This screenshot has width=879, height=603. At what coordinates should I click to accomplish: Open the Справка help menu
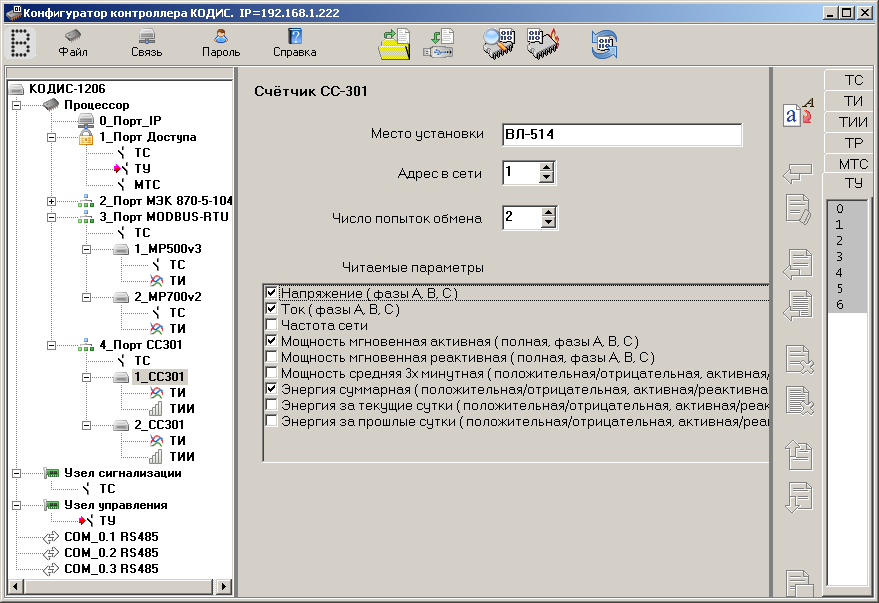294,43
